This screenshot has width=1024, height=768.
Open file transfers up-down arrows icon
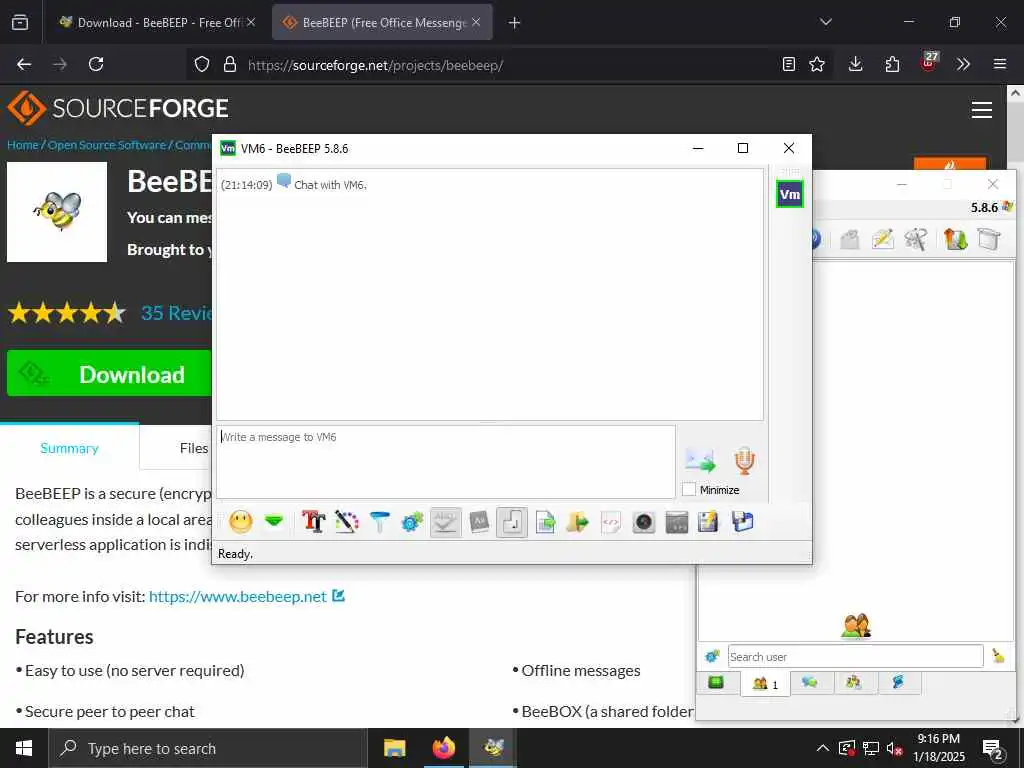955,239
